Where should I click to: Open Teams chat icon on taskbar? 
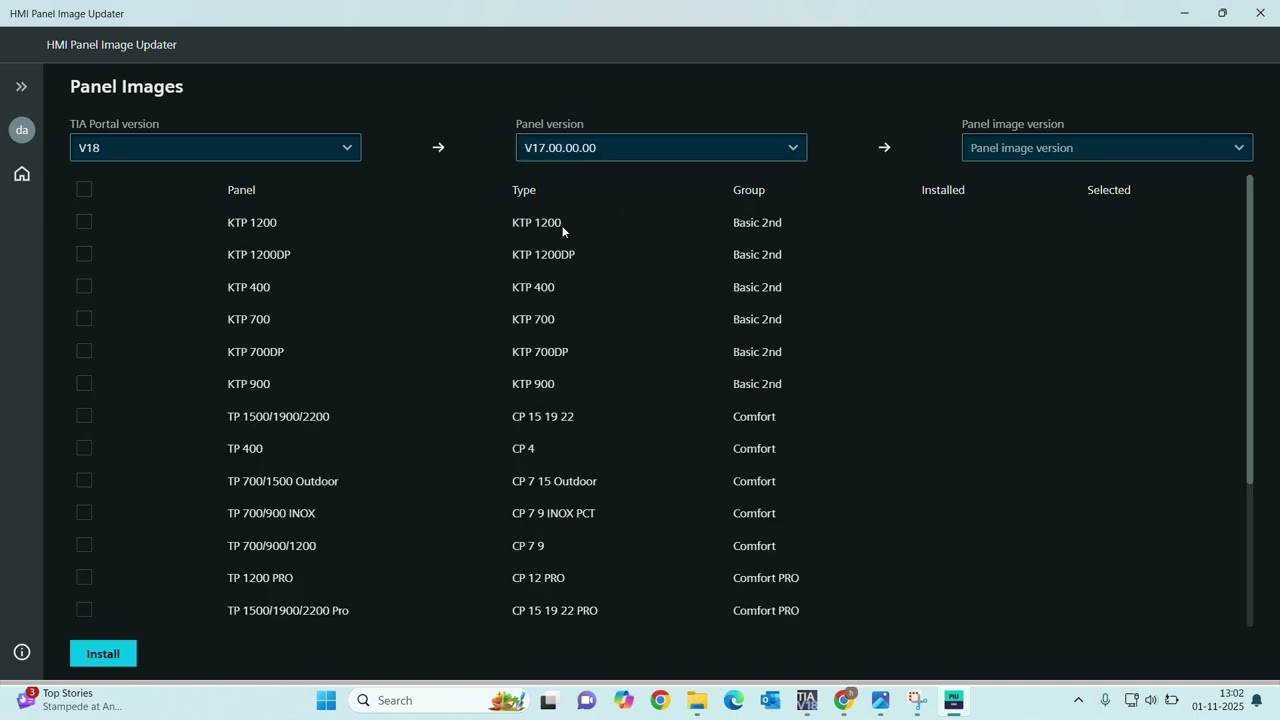[586, 701]
